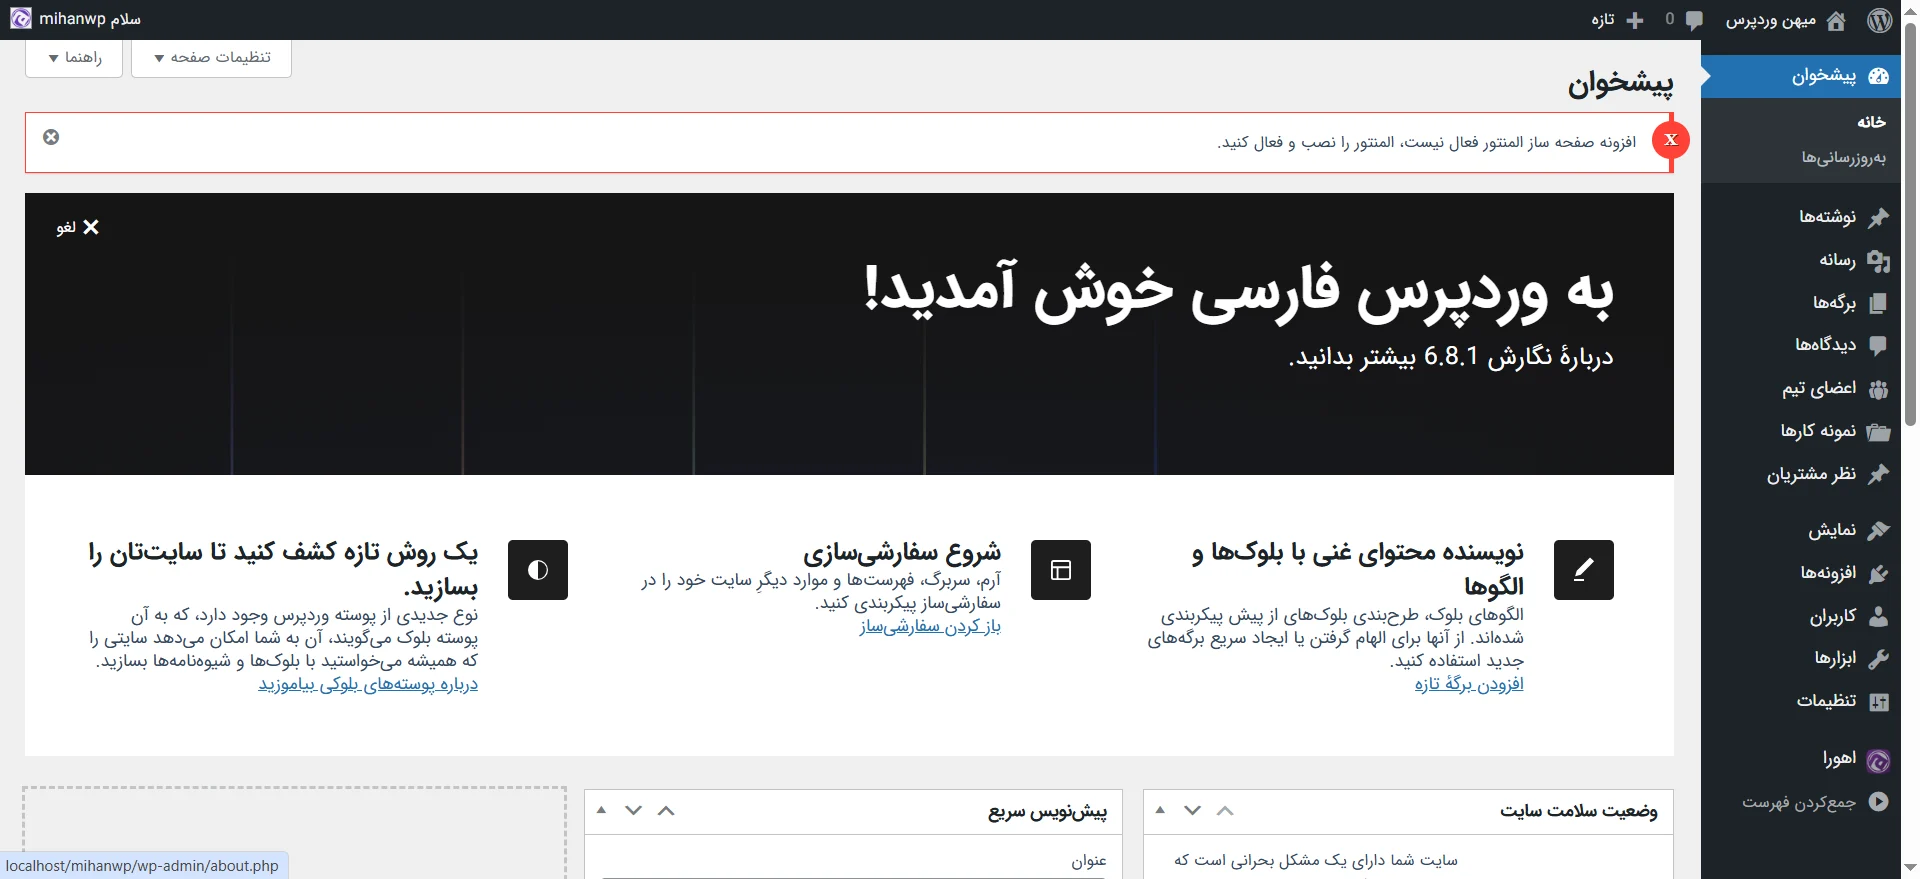
Task: Open the به‌روزرسانی‌ها submenu item
Action: click(1844, 157)
